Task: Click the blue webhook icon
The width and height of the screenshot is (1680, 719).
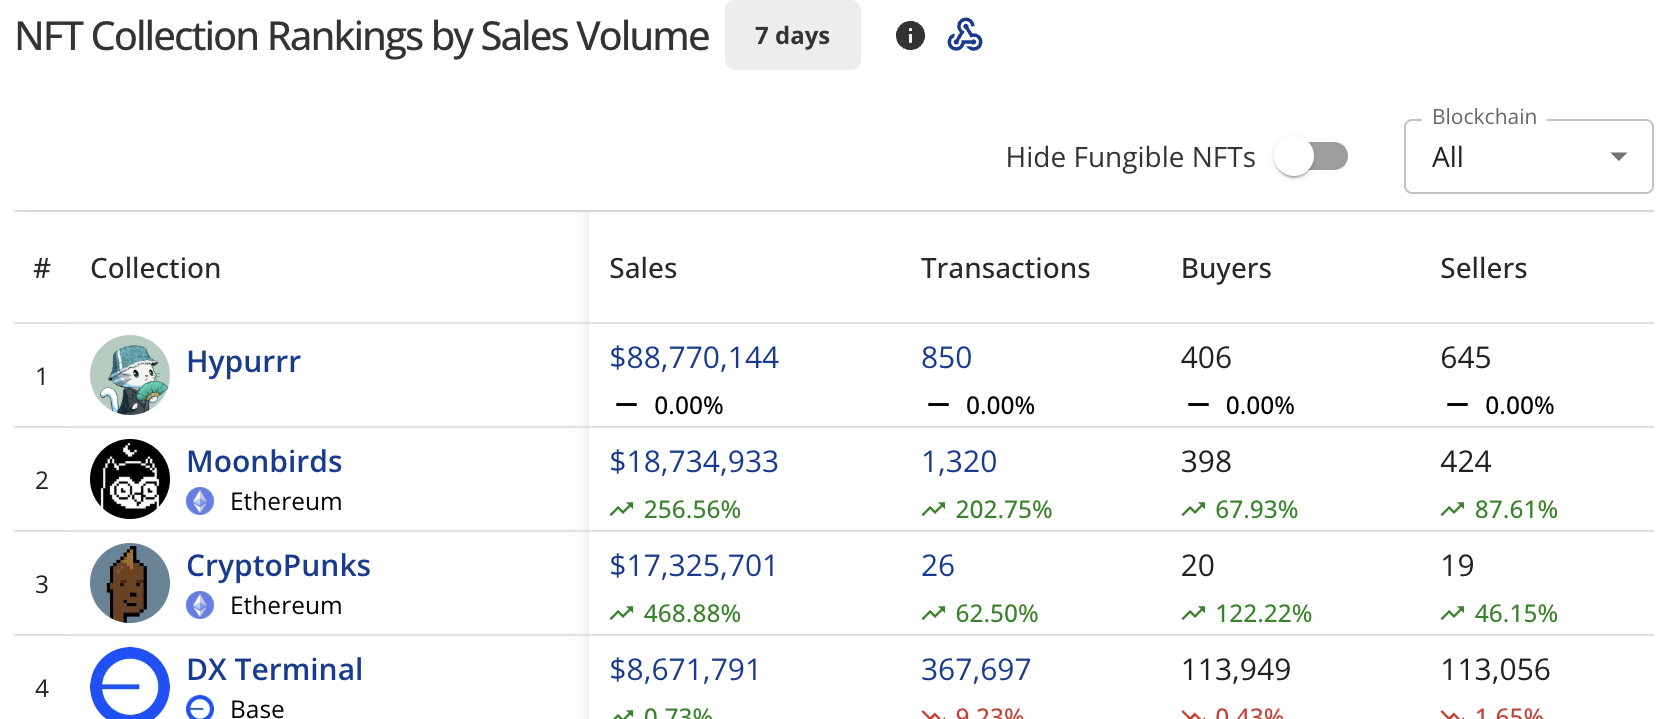Action: [964, 36]
